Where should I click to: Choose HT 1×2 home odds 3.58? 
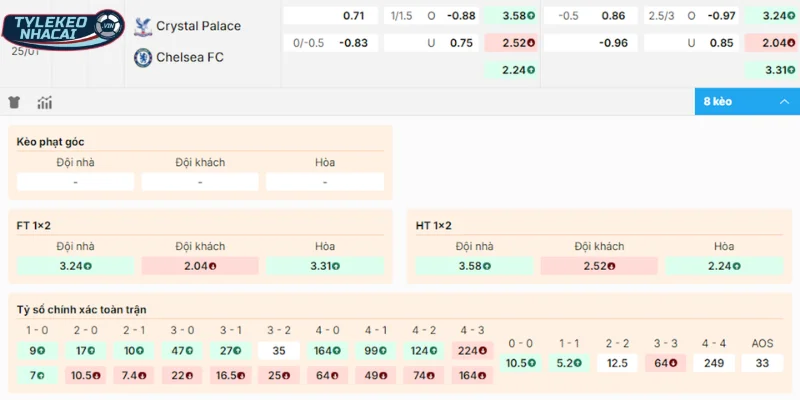click(x=474, y=266)
